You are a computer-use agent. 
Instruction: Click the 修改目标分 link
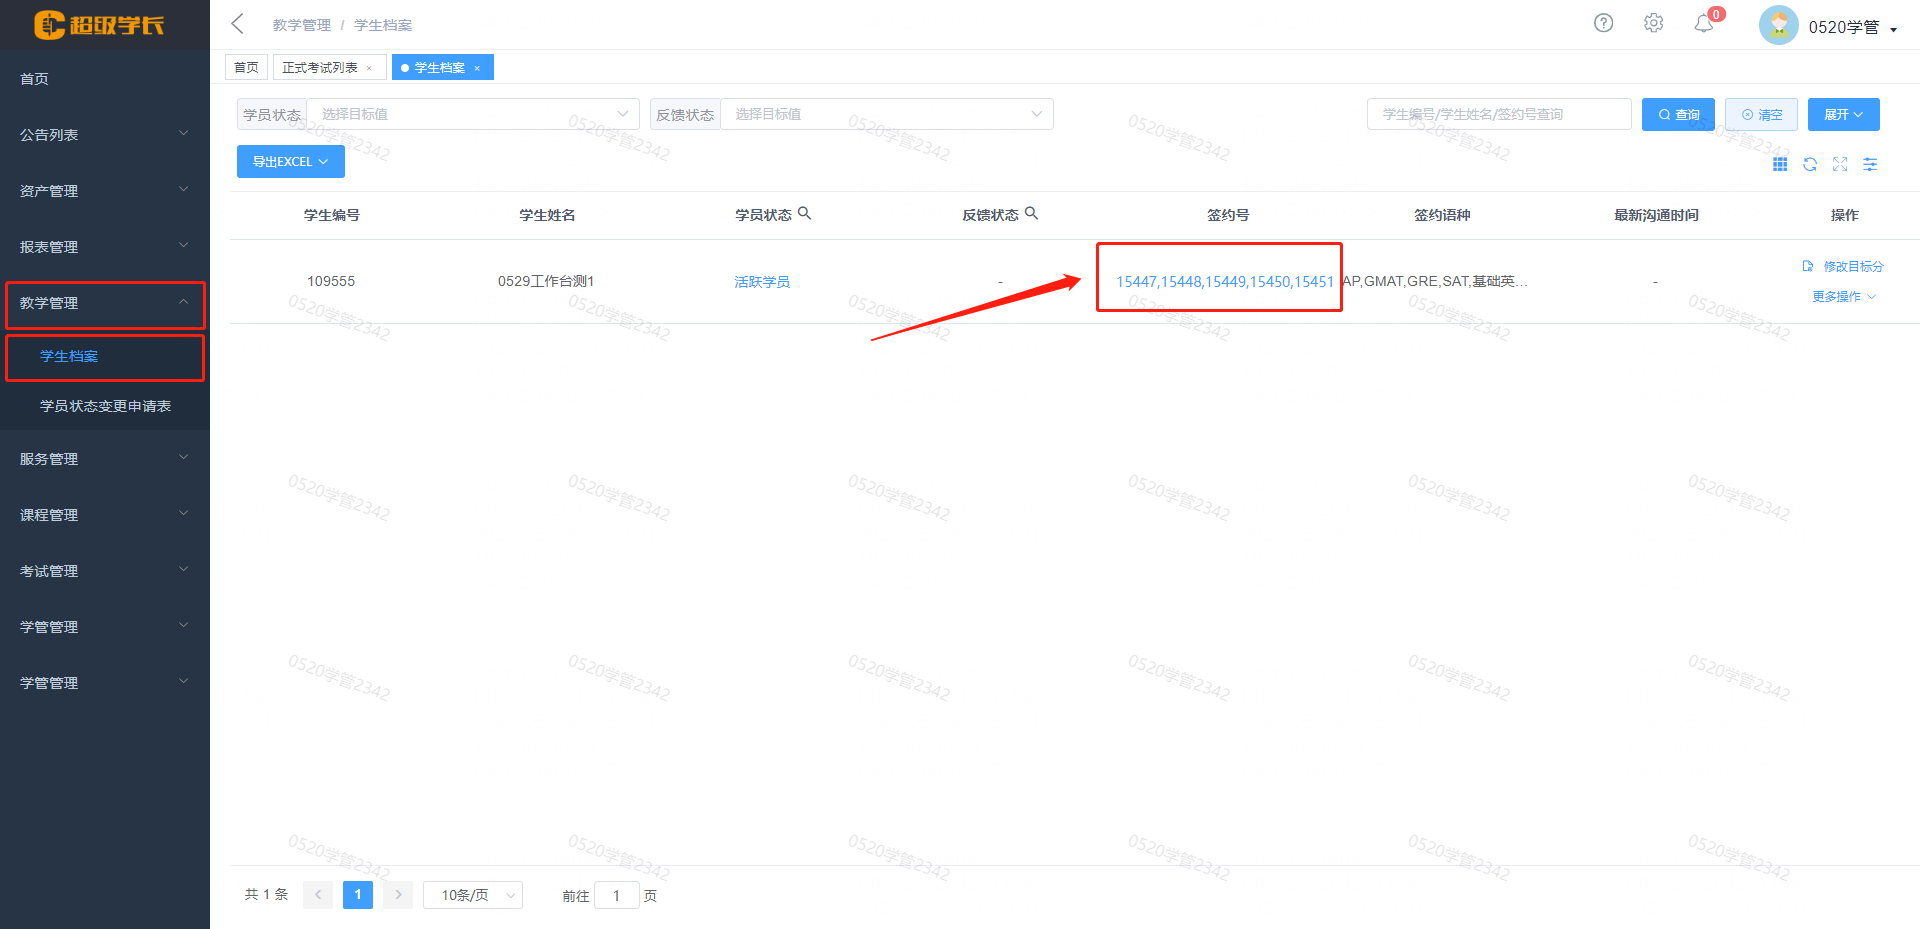coord(1852,266)
